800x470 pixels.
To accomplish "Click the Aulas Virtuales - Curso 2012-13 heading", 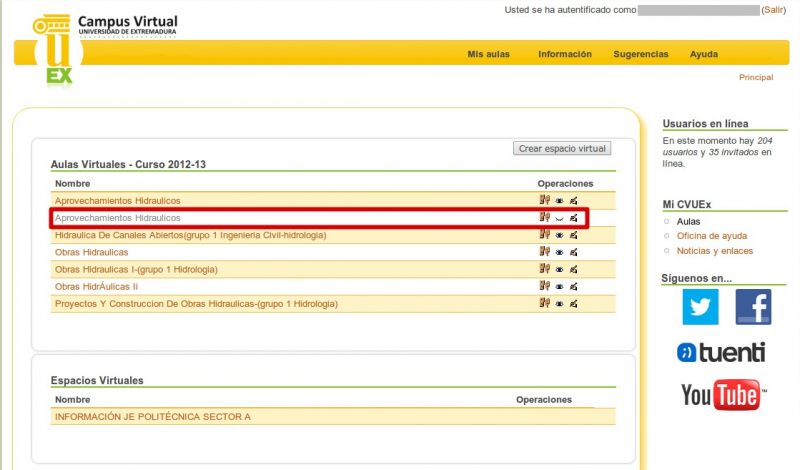I will (x=128, y=164).
